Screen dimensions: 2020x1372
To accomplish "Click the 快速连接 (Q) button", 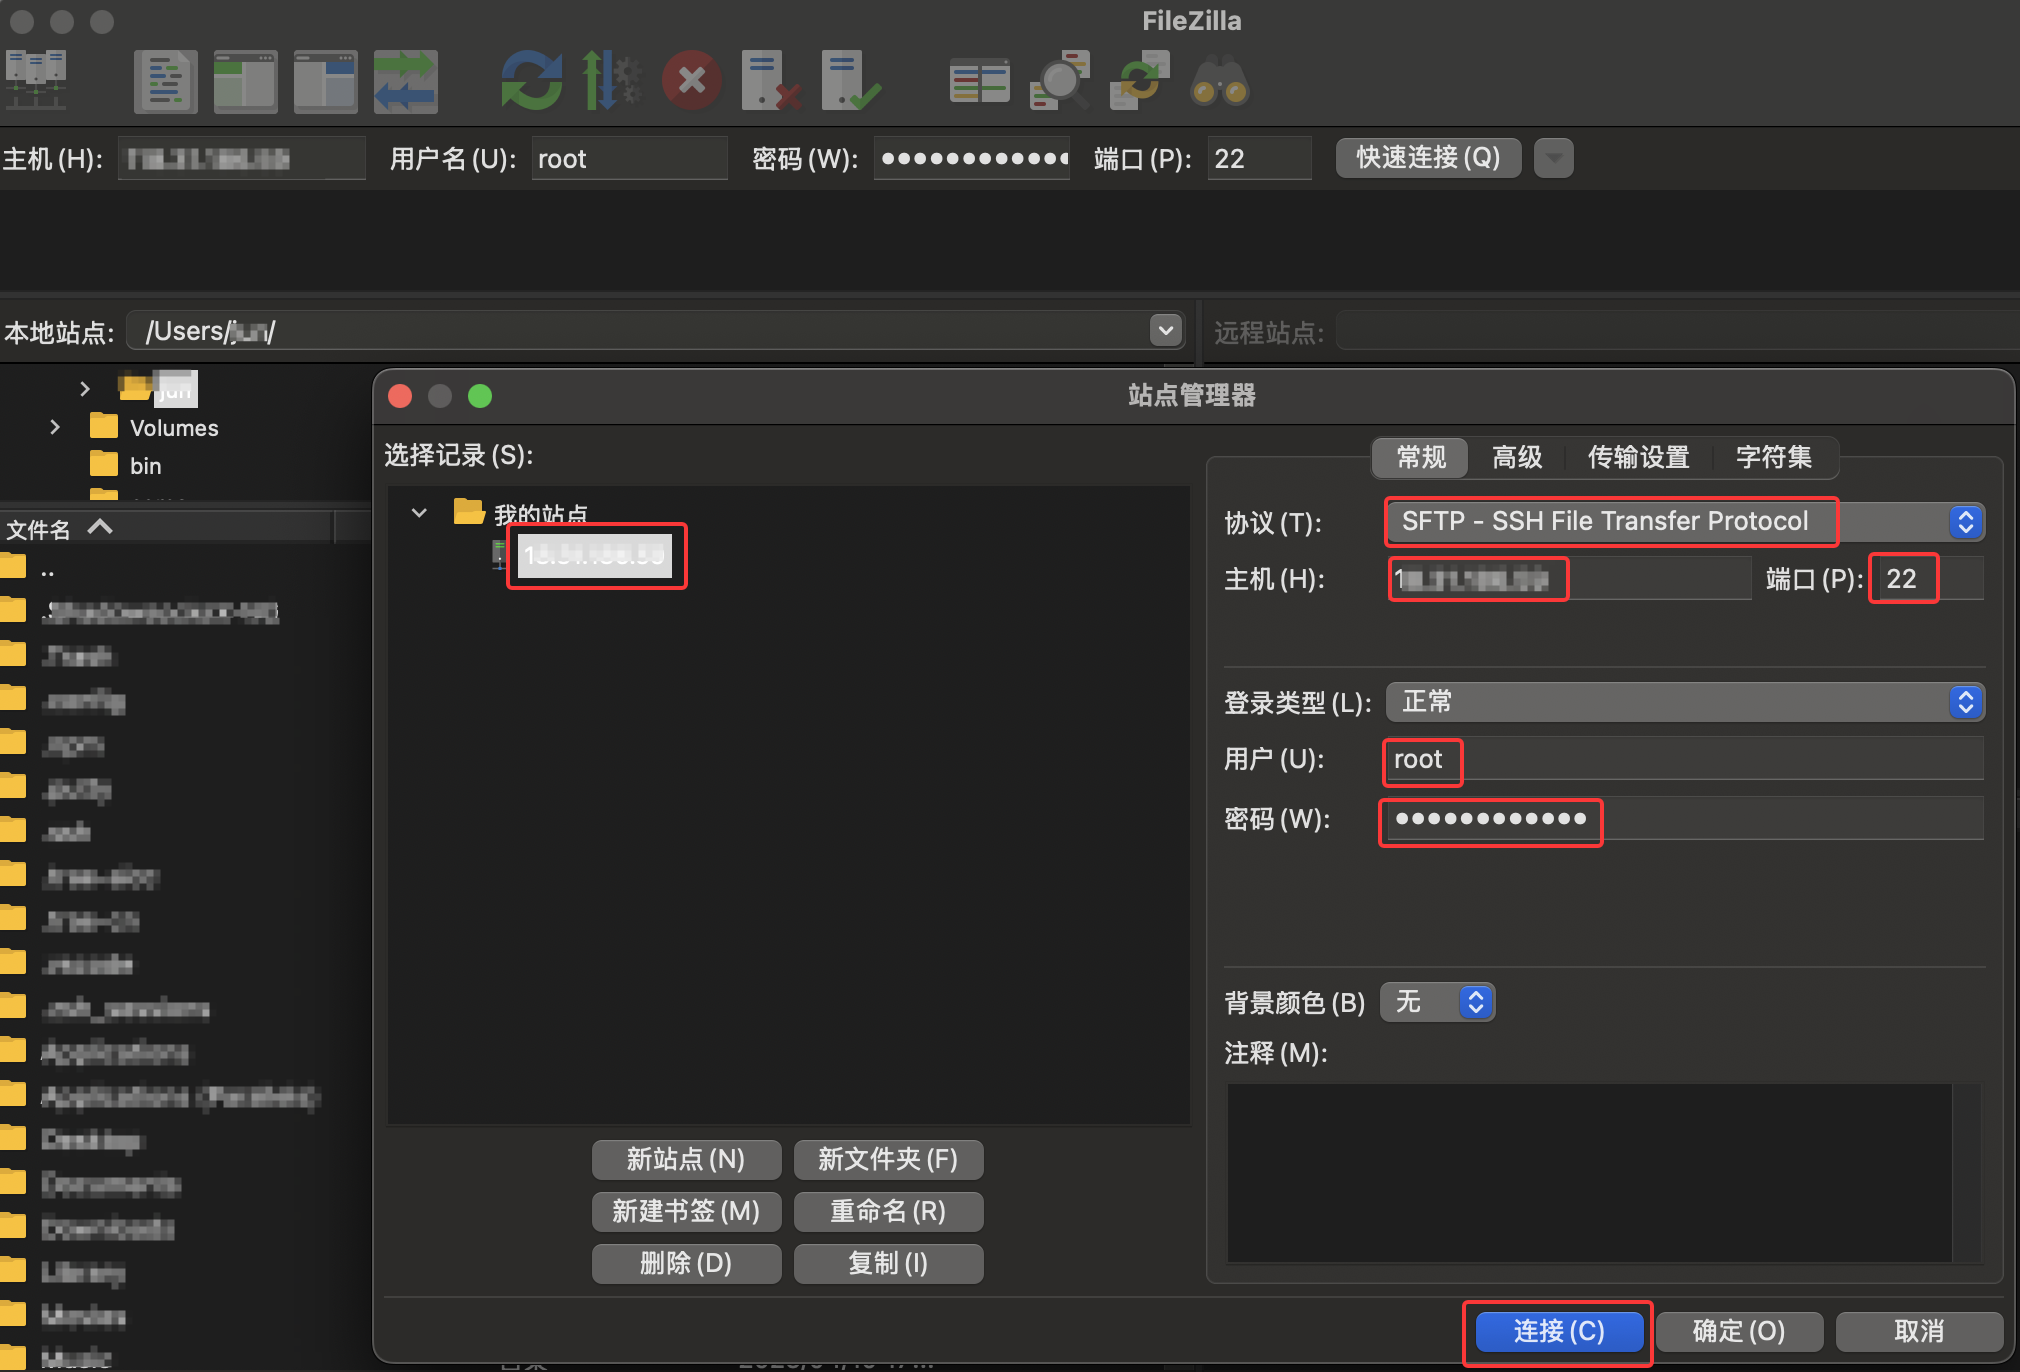I will 1428,158.
